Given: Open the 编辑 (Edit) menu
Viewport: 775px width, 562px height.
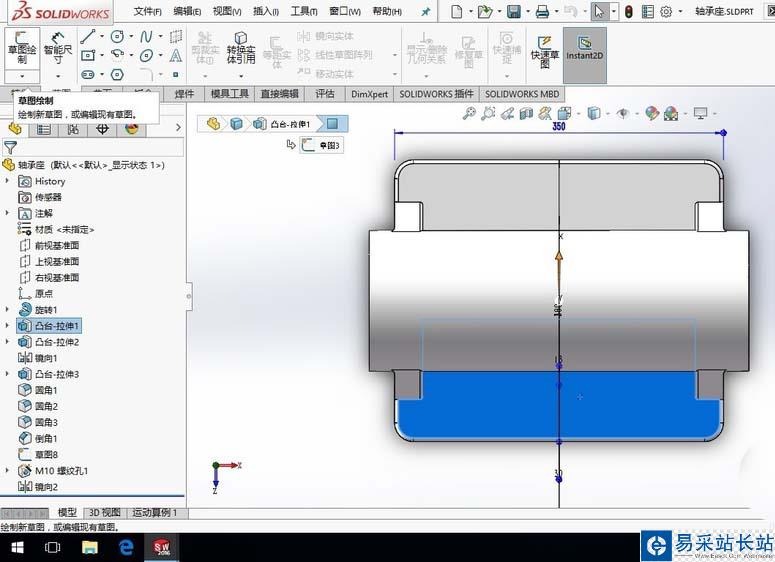Looking at the screenshot, I should coord(187,11).
